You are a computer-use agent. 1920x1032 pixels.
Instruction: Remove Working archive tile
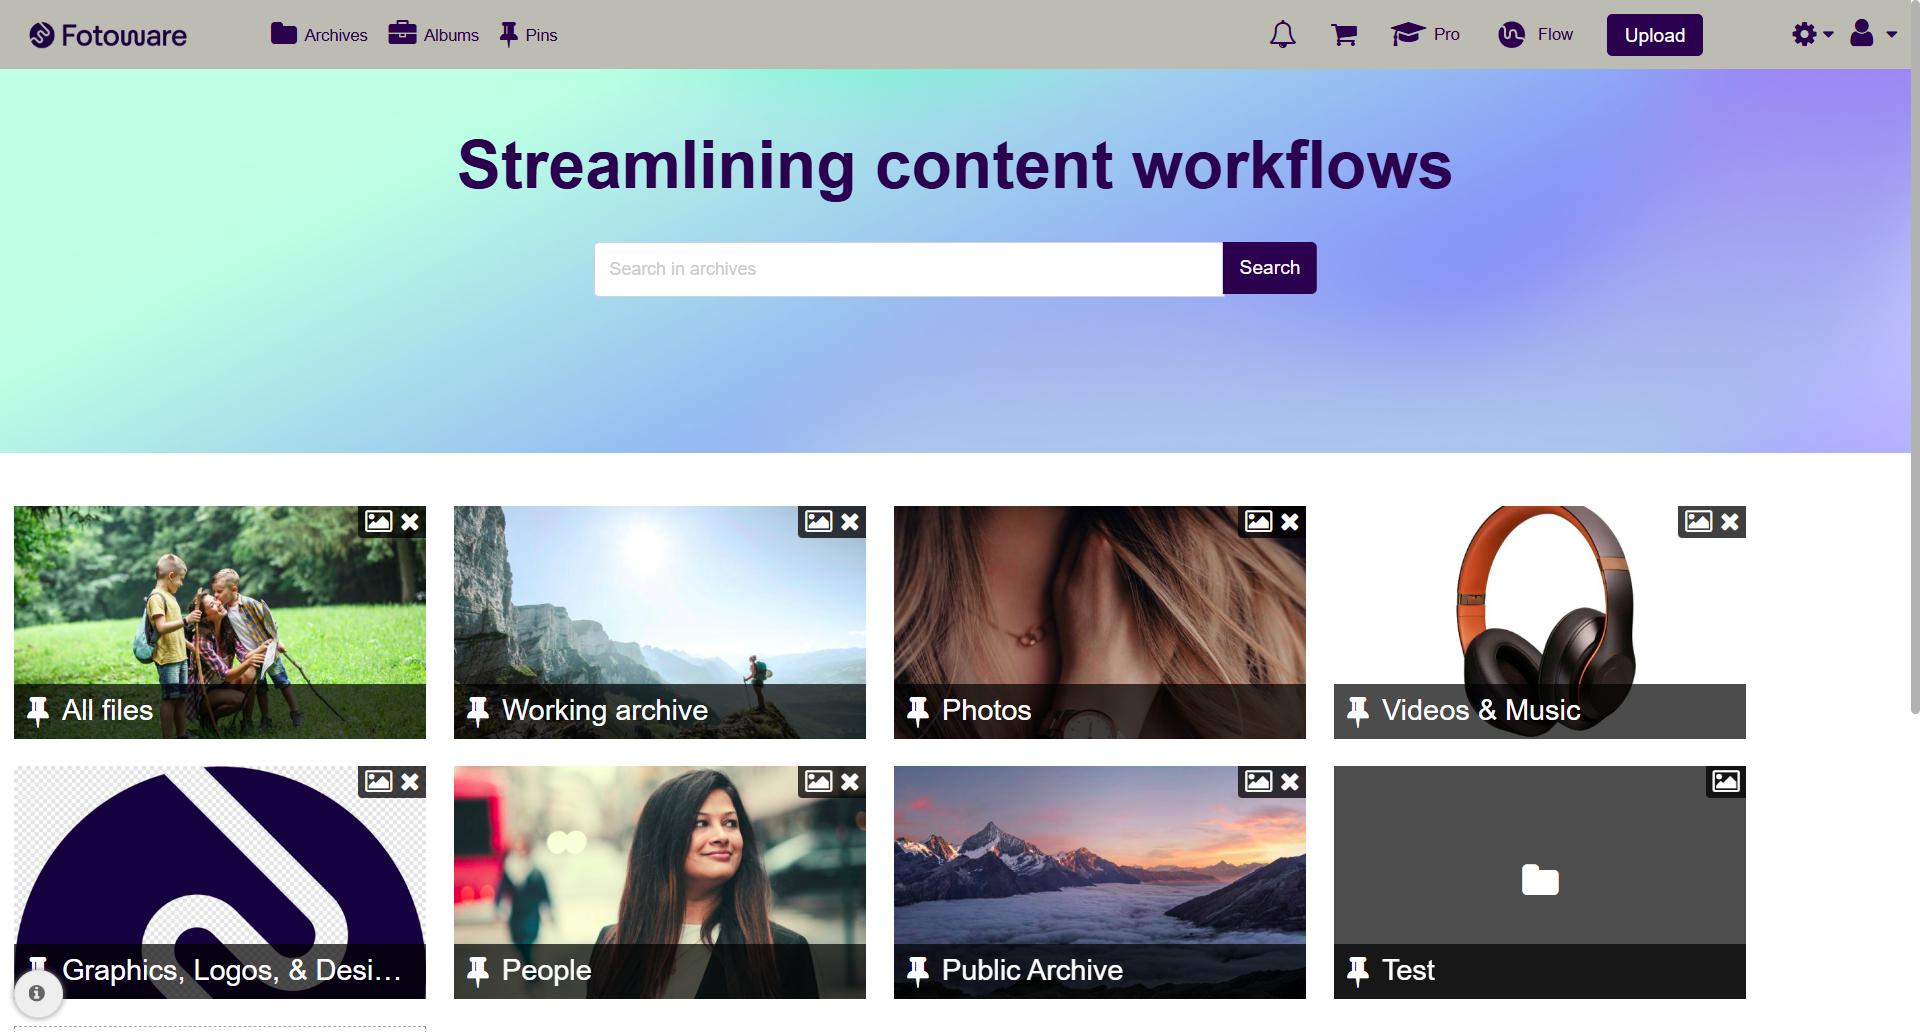[x=850, y=522]
